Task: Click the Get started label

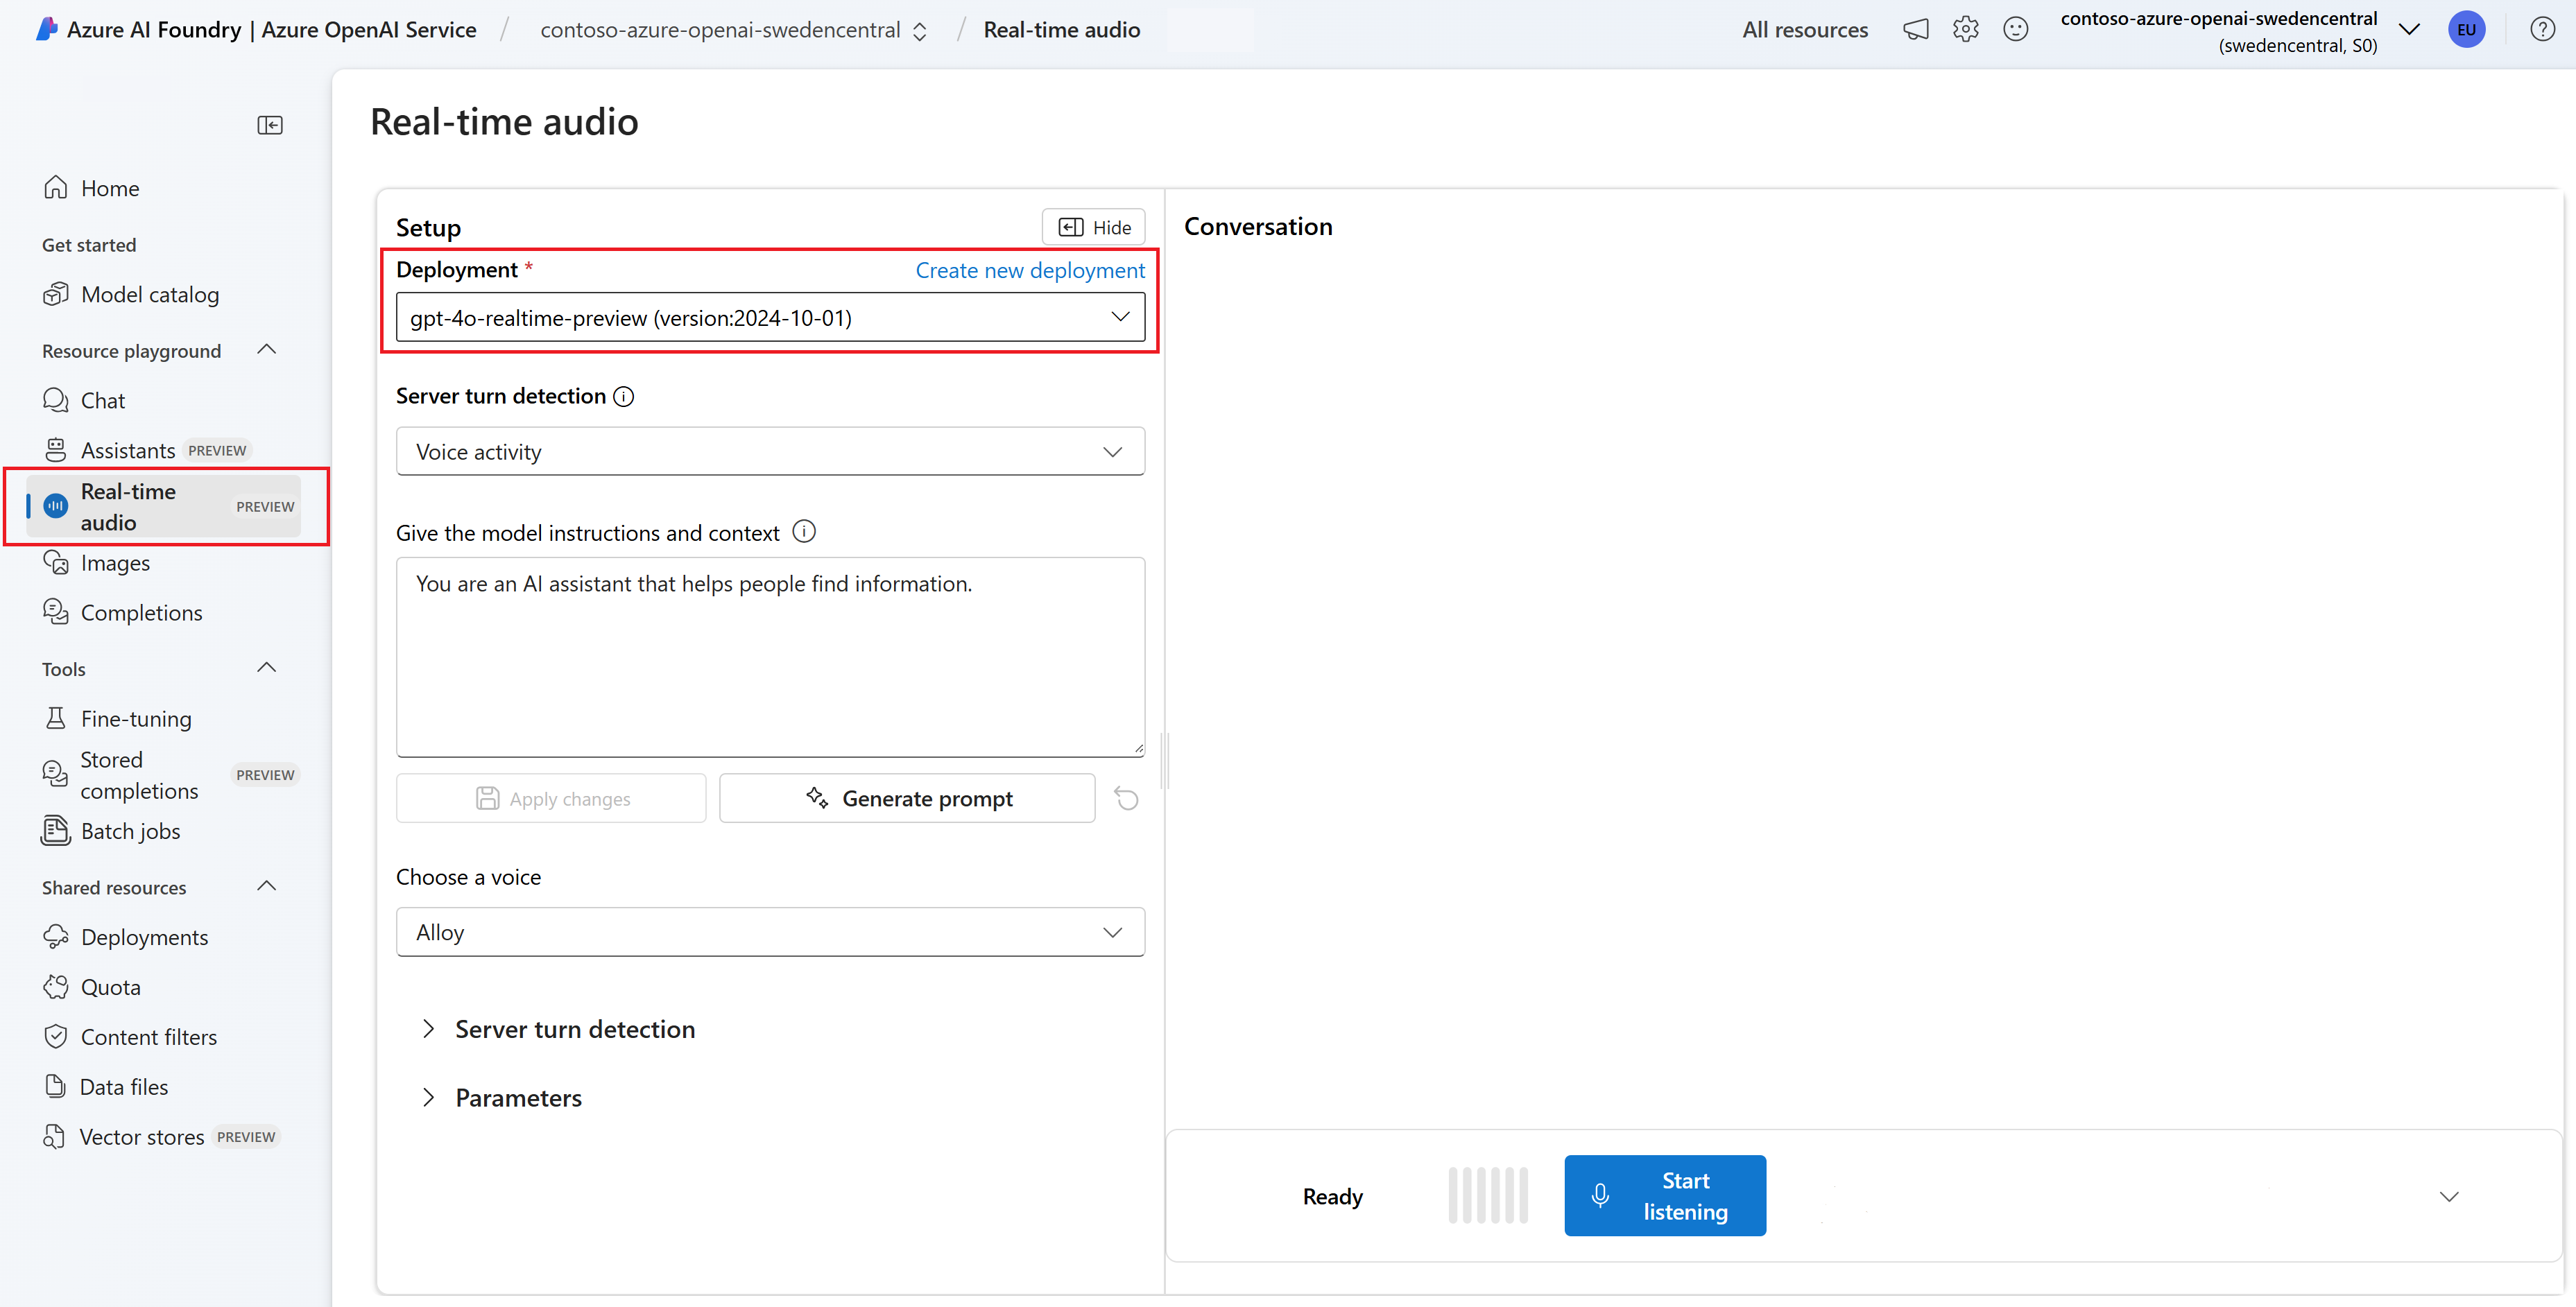Action: [89, 245]
